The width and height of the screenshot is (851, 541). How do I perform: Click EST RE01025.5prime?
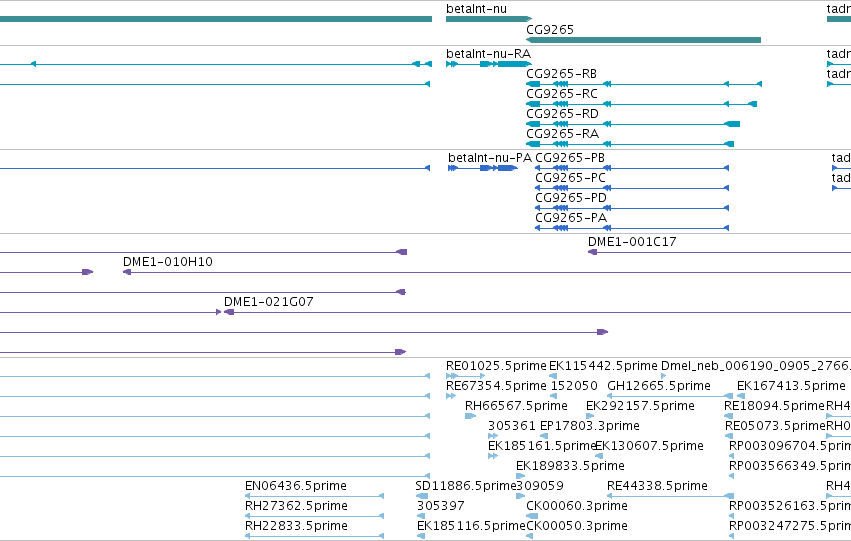click(x=496, y=366)
